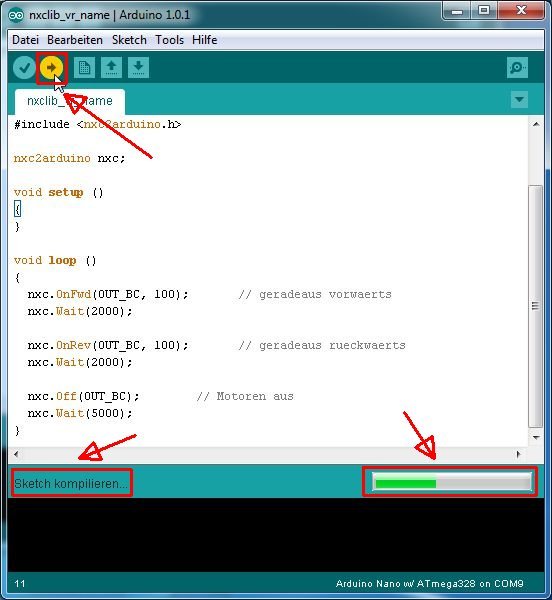Select the nxclib_vr_name sketch tab
This screenshot has width=552, height=600.
70,101
